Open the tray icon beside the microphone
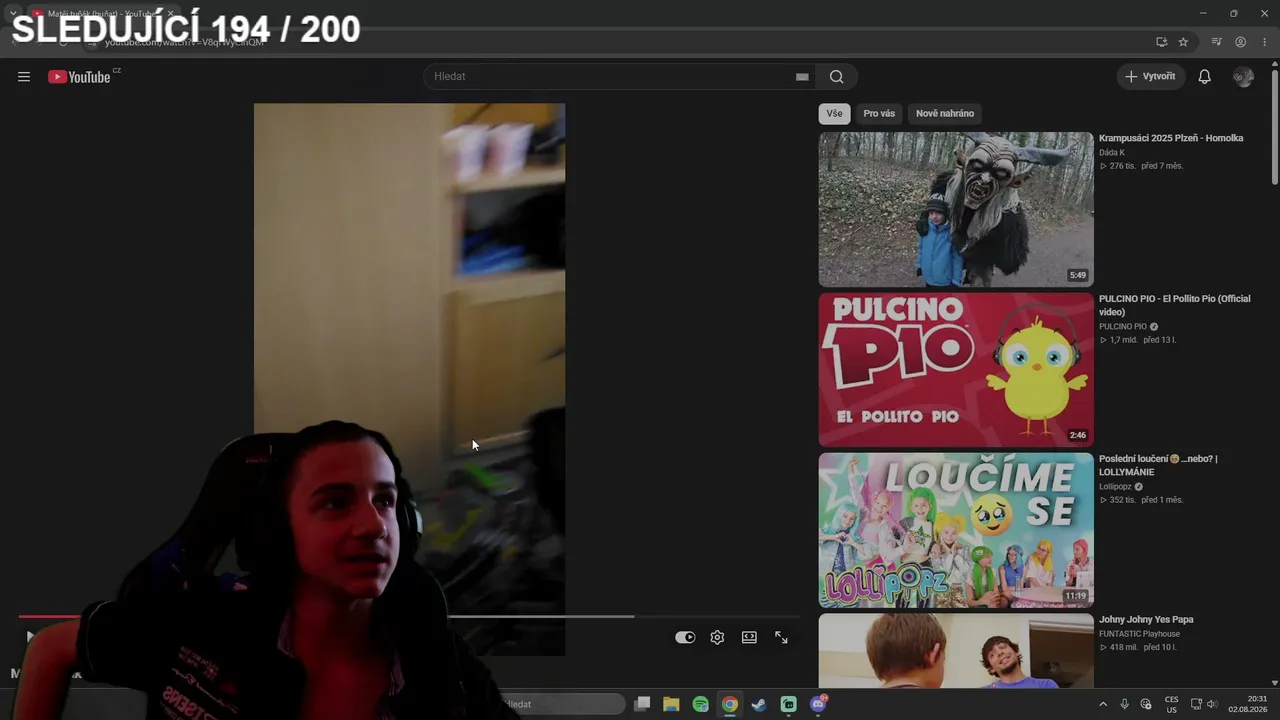1280x720 pixels. point(1146,704)
